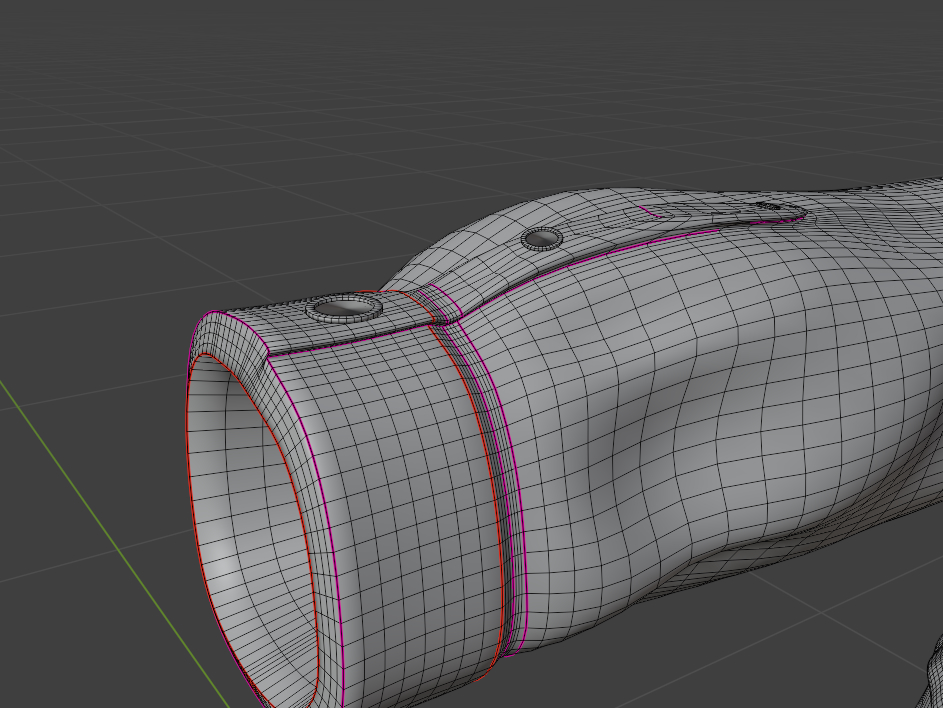Select the middle rivet hole on the strap
The width and height of the screenshot is (943, 708).
point(542,238)
